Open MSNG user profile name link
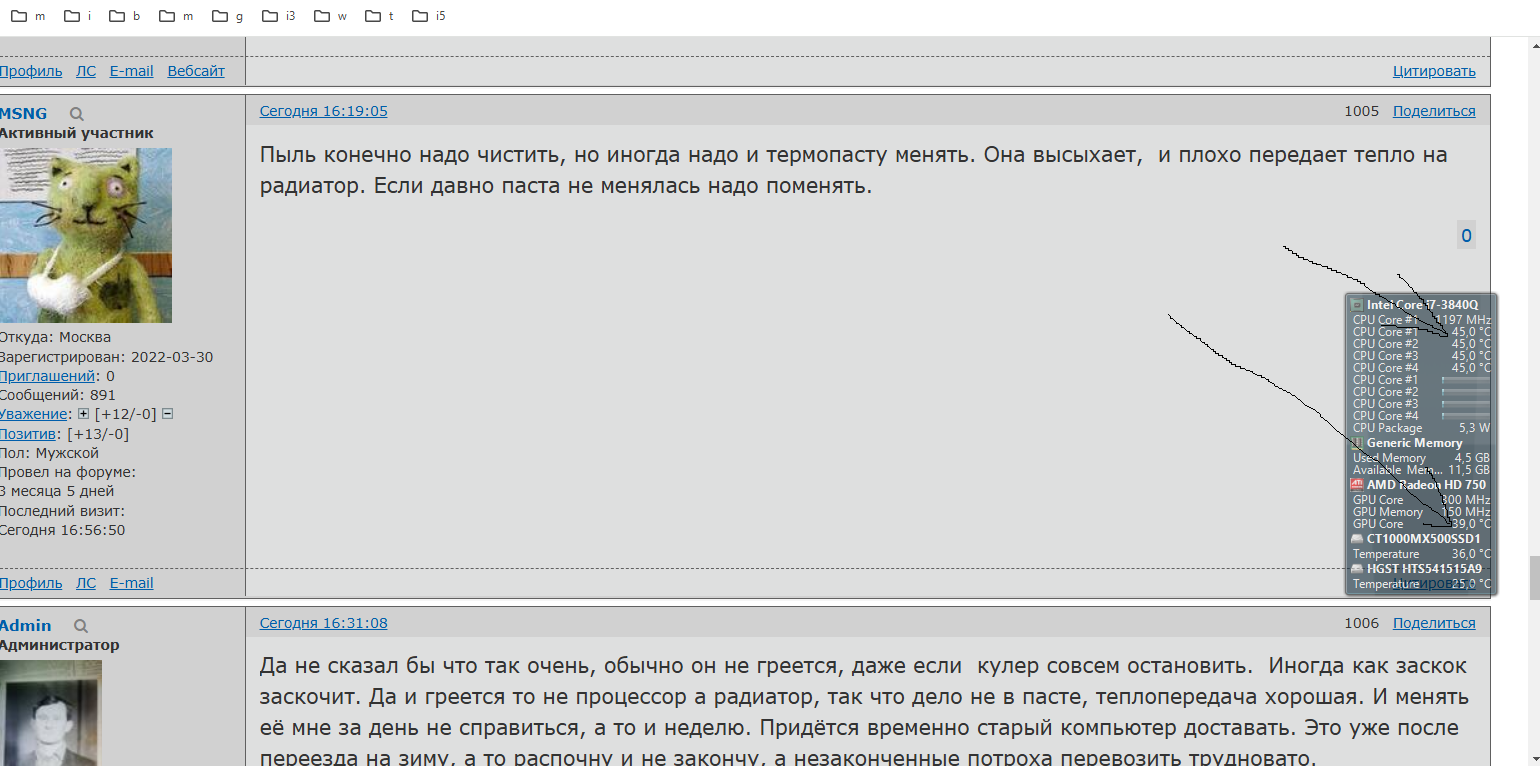The width and height of the screenshot is (1540, 766). [23, 113]
